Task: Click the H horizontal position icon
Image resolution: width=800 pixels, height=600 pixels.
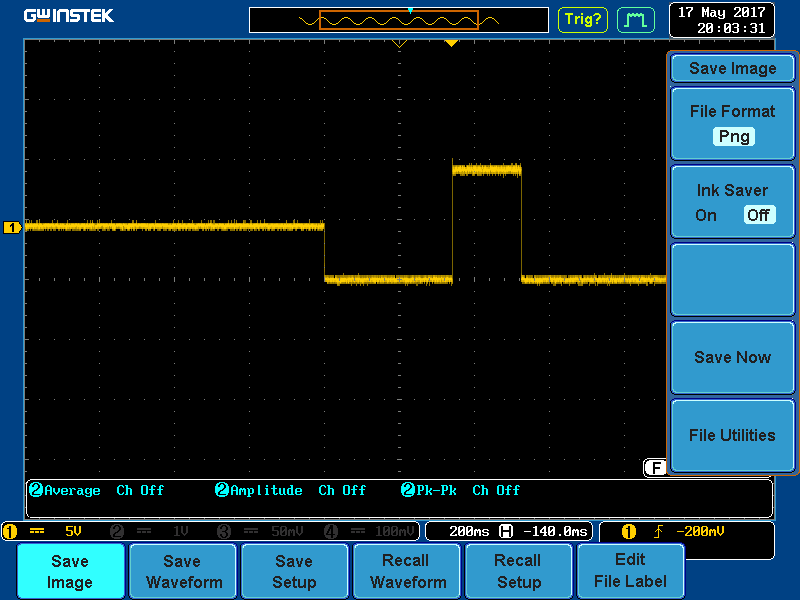Action: (x=506, y=532)
